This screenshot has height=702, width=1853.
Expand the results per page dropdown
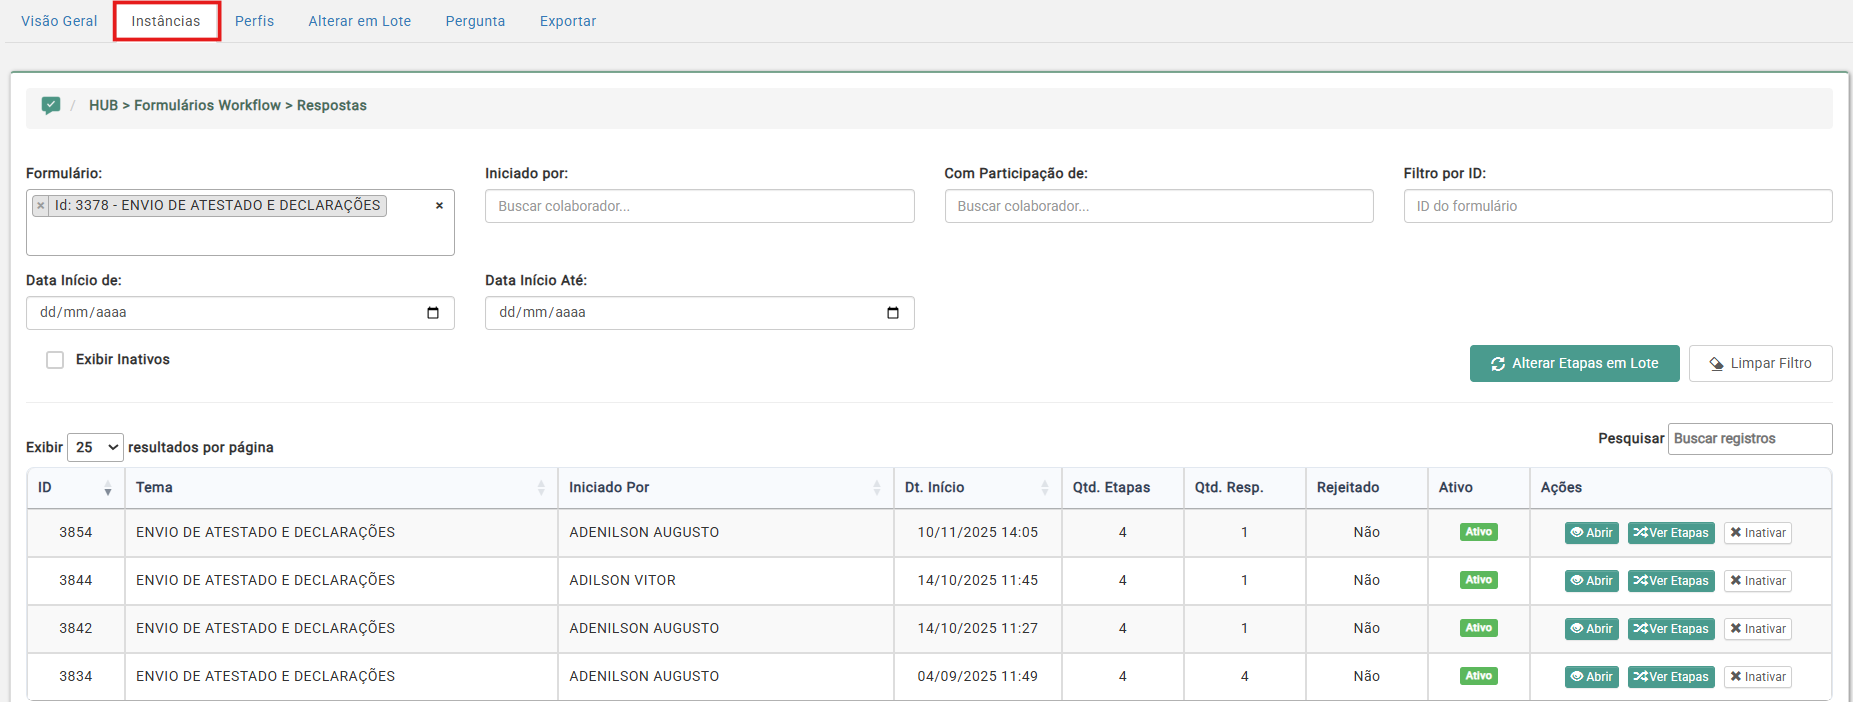coord(95,447)
